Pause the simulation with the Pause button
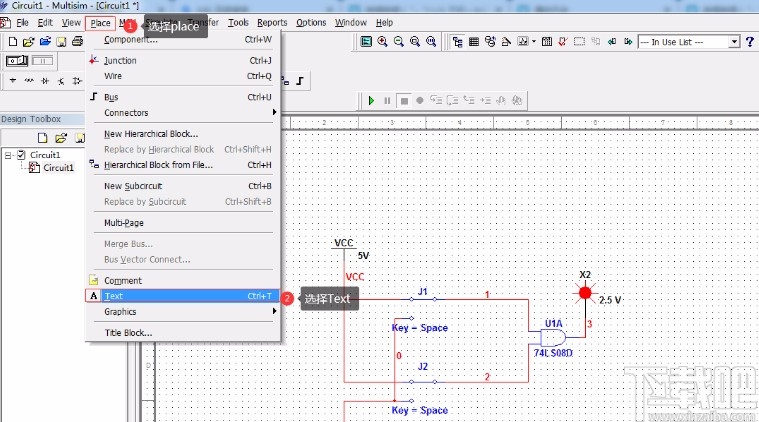Screen dimensions: 759x422 point(387,101)
